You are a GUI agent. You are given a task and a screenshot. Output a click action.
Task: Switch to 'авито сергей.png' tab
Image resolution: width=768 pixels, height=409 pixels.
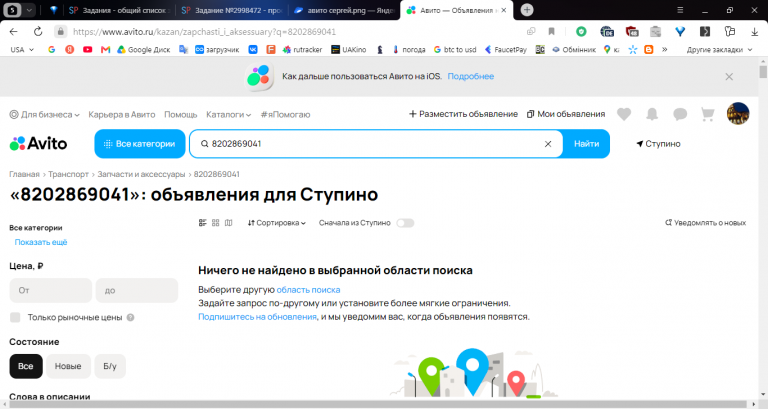[345, 10]
